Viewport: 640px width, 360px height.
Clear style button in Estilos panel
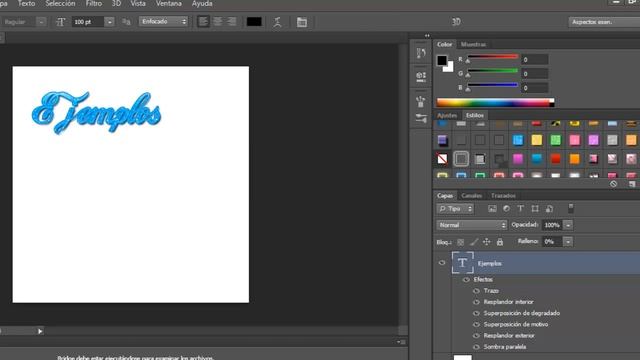[613, 184]
